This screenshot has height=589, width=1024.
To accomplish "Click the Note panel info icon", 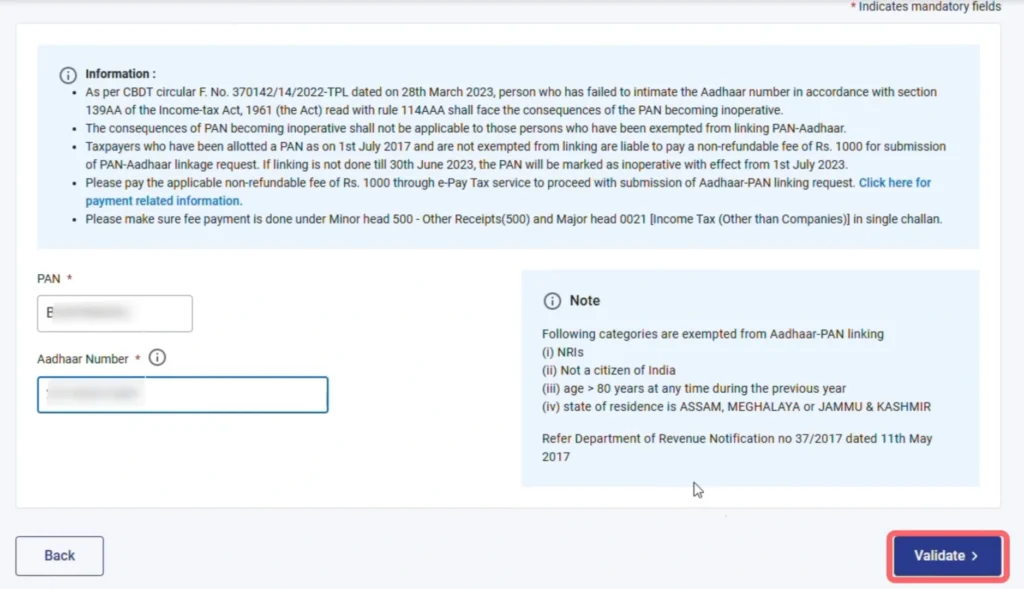I will [552, 301].
